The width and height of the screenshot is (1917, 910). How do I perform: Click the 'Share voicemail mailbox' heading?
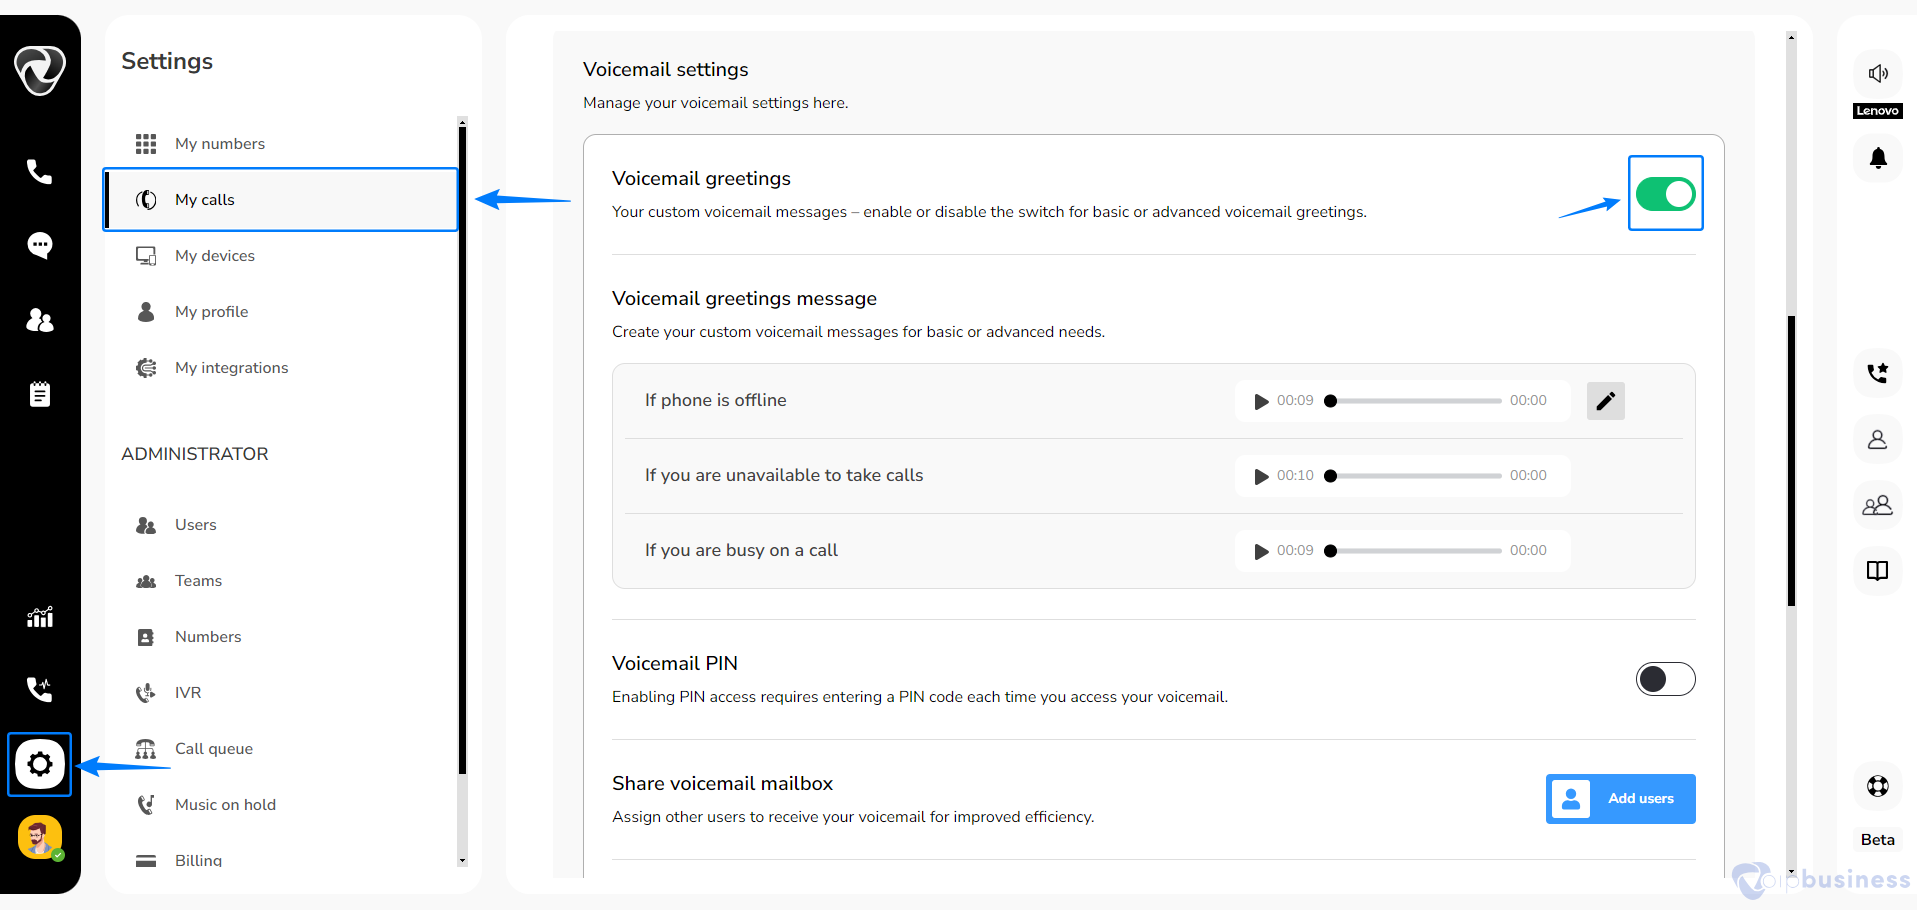point(722,784)
